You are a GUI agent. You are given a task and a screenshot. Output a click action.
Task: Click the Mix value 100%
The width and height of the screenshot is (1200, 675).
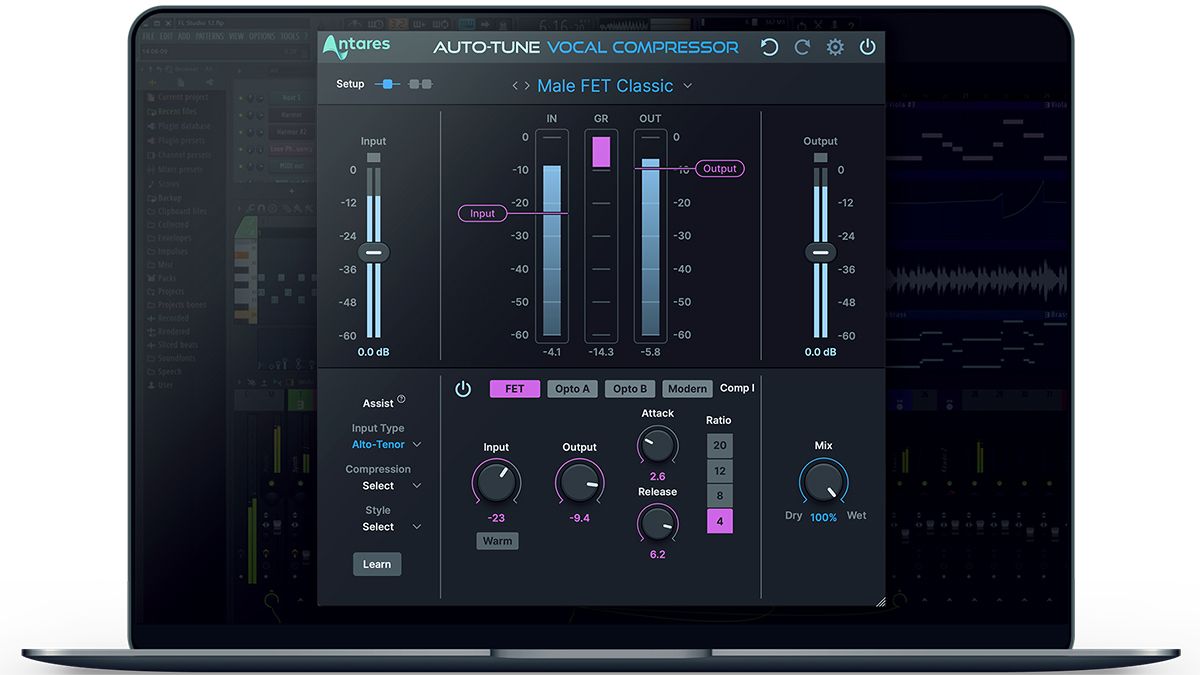[823, 517]
